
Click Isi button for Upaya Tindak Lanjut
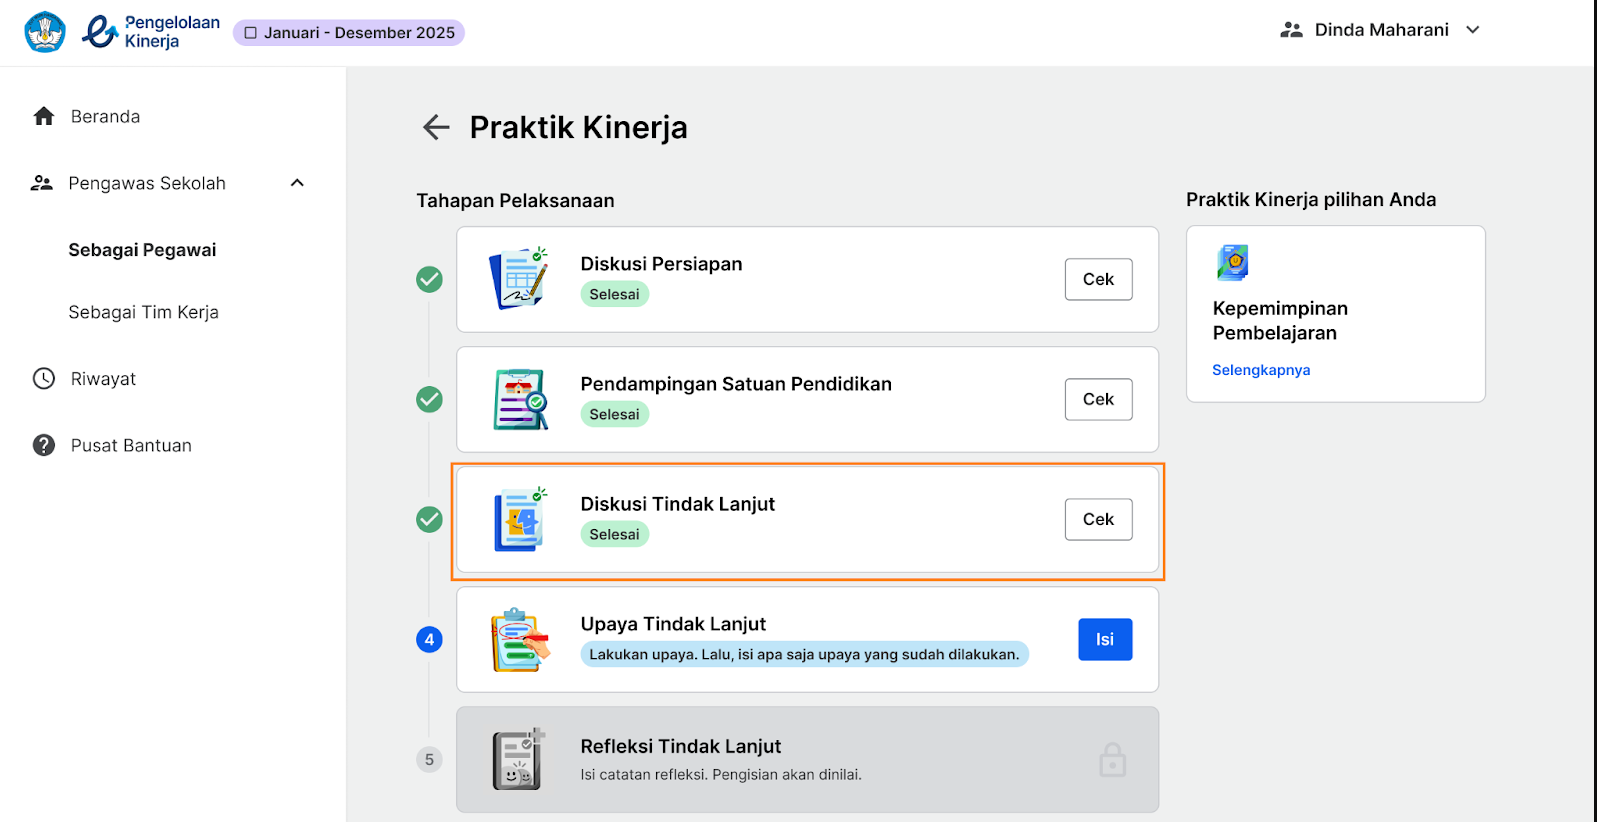[1105, 639]
